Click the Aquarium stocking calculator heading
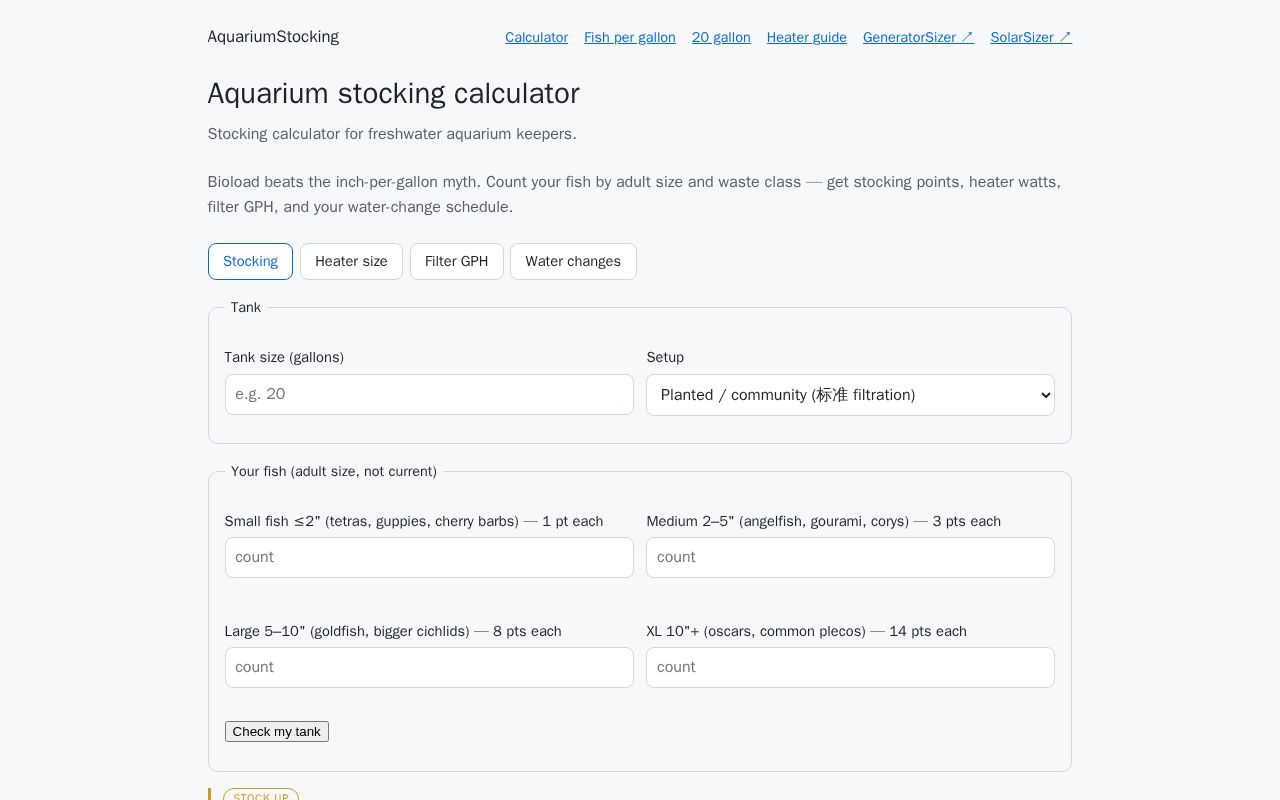Image resolution: width=1280 pixels, height=800 pixels. (394, 93)
